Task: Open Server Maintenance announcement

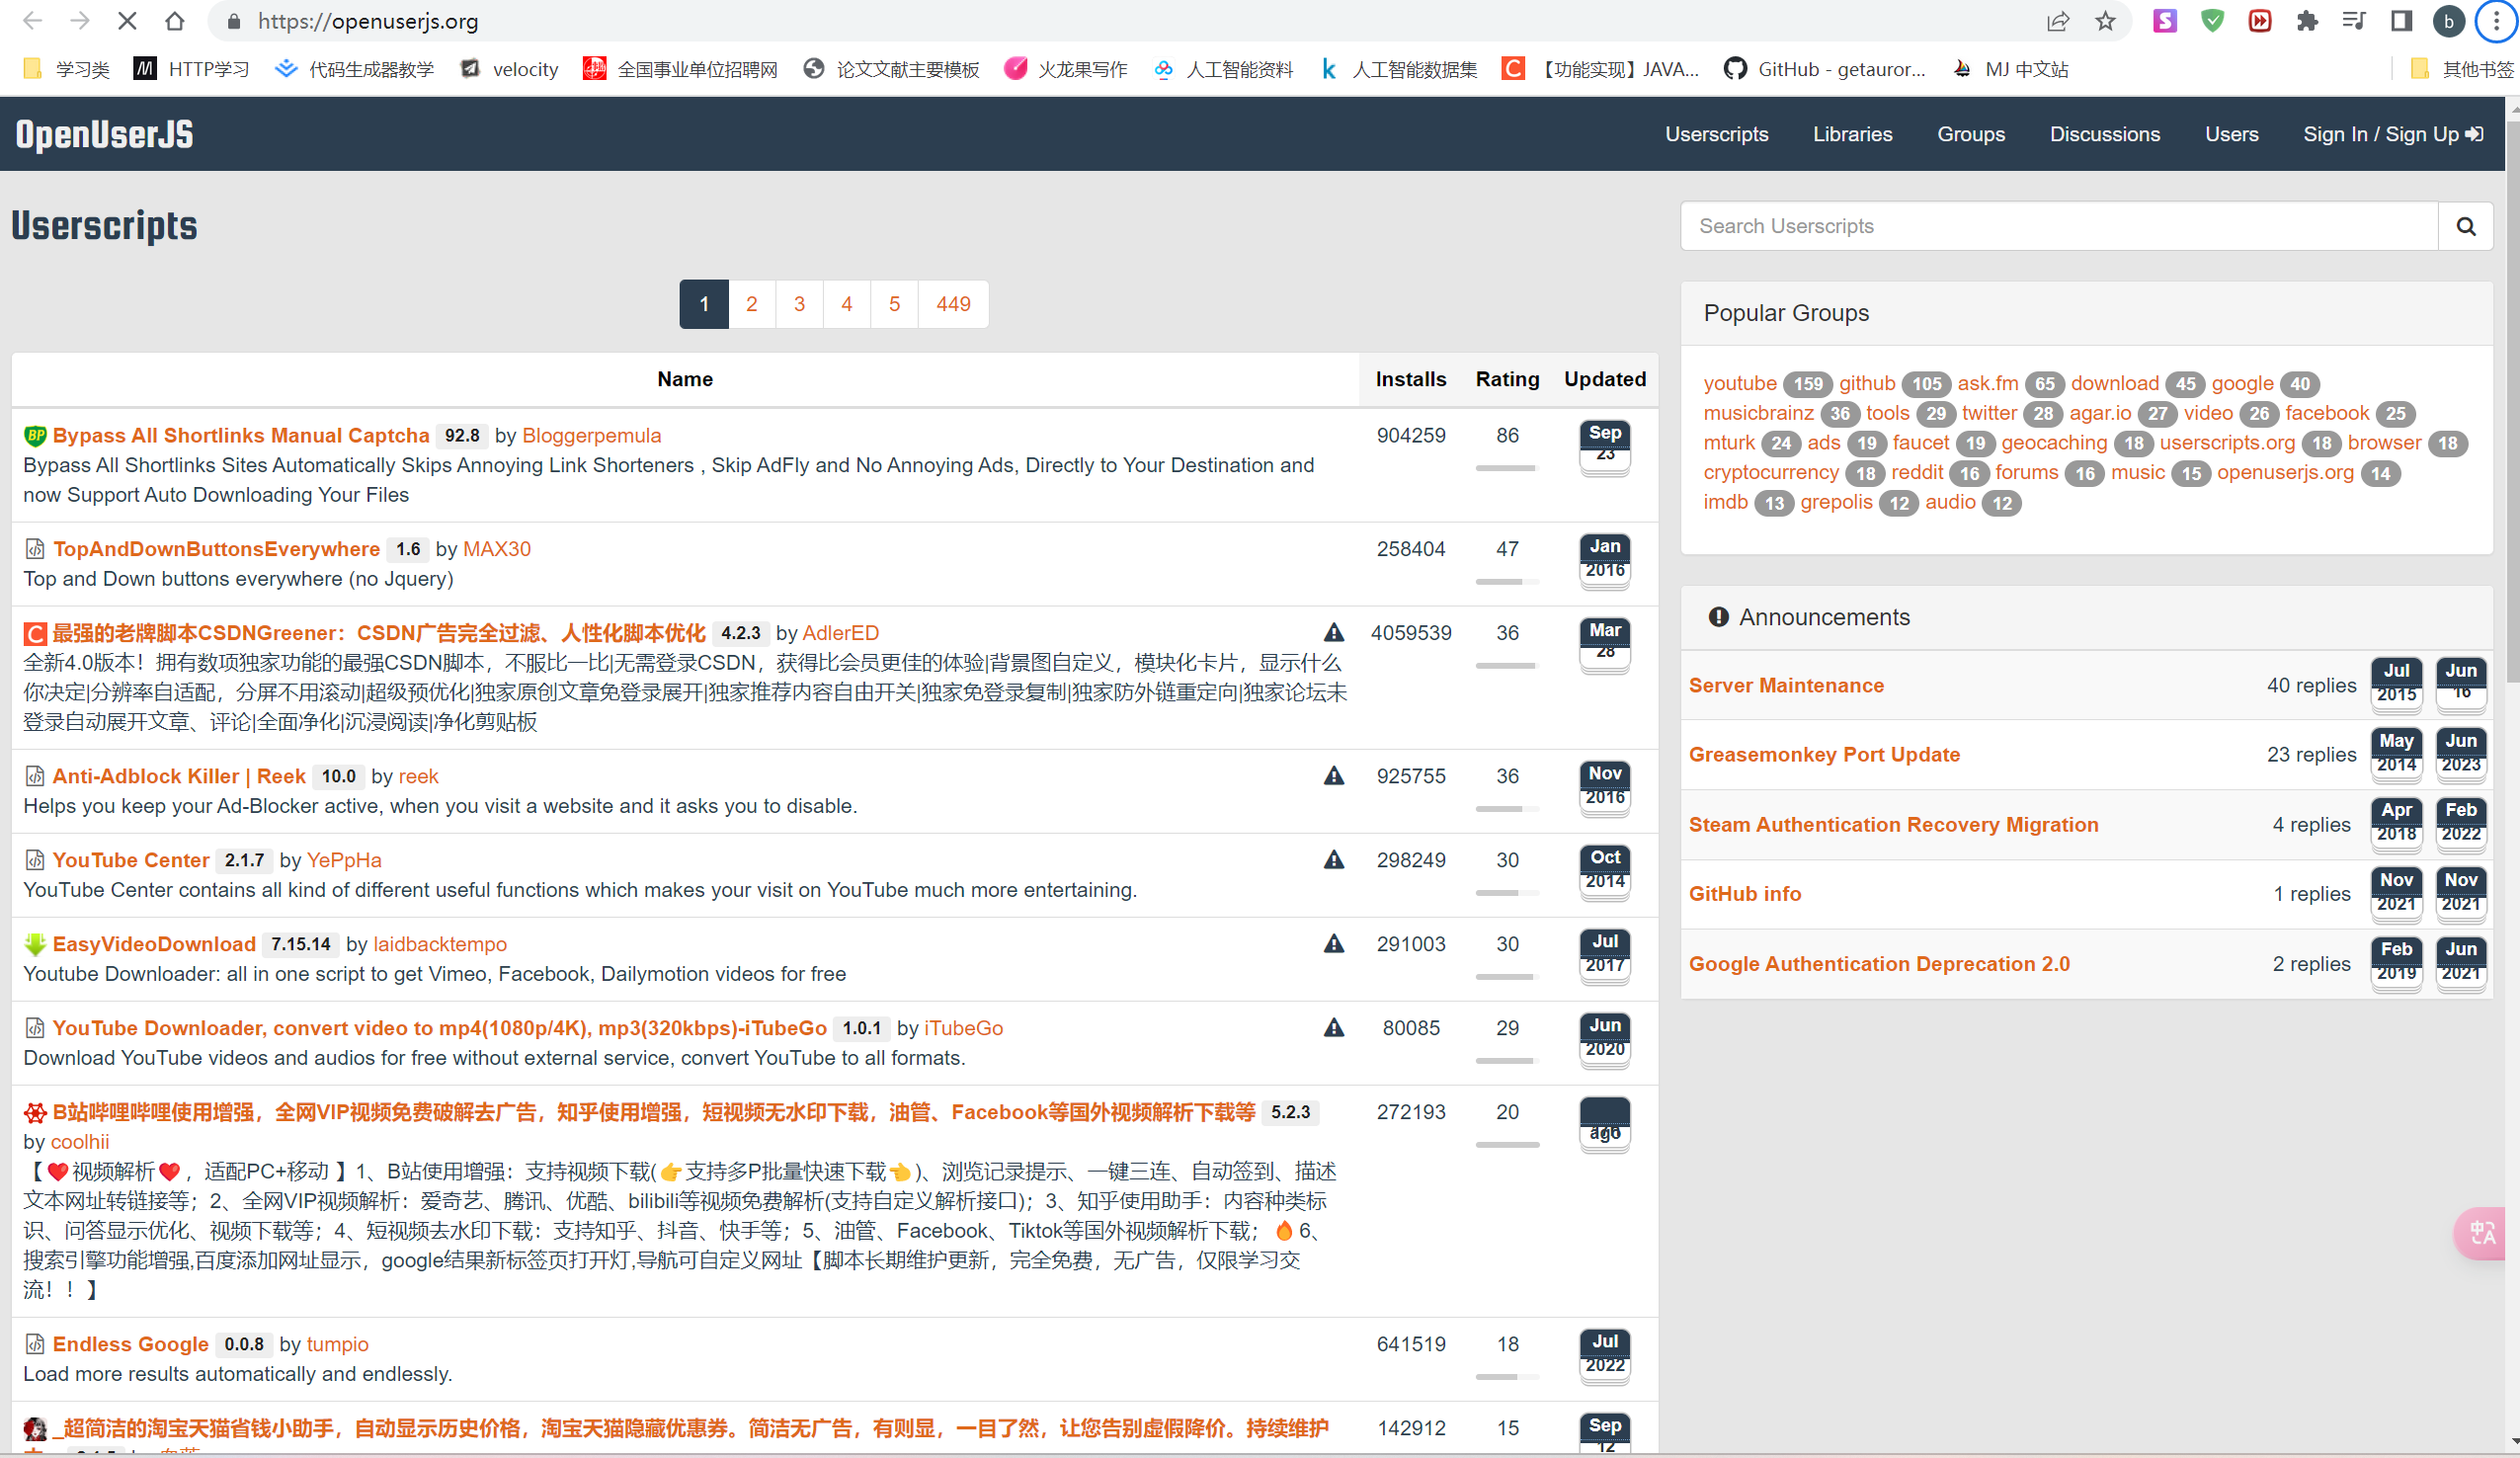Action: coord(1786,685)
